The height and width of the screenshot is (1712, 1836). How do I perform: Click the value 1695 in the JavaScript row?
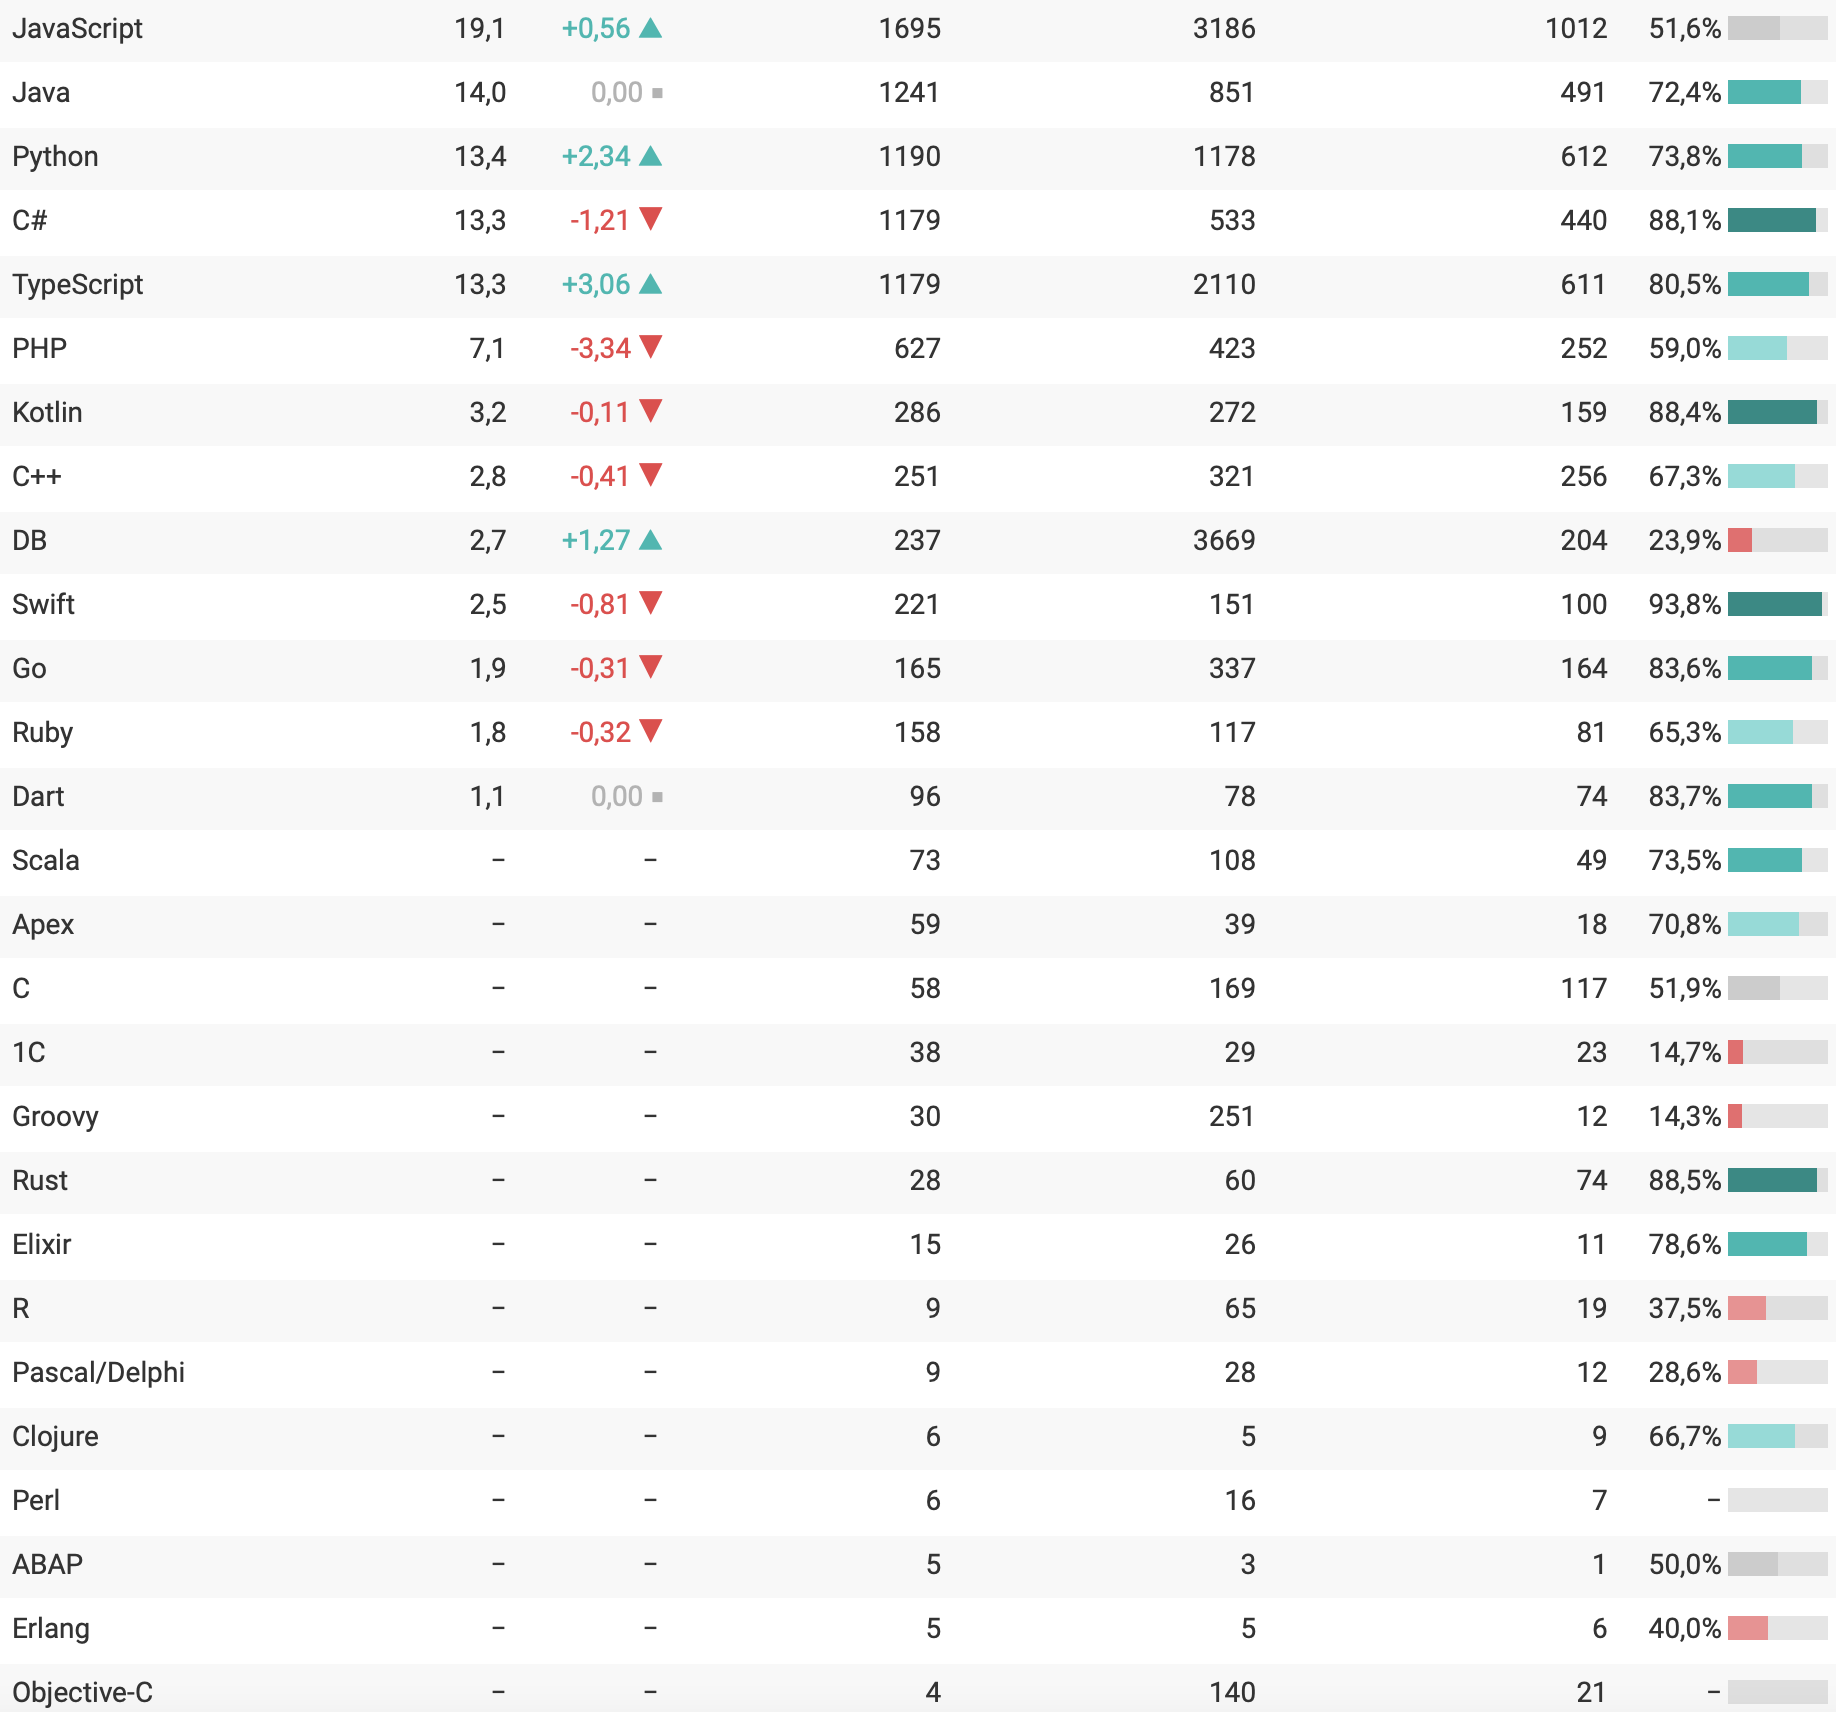pos(910,28)
